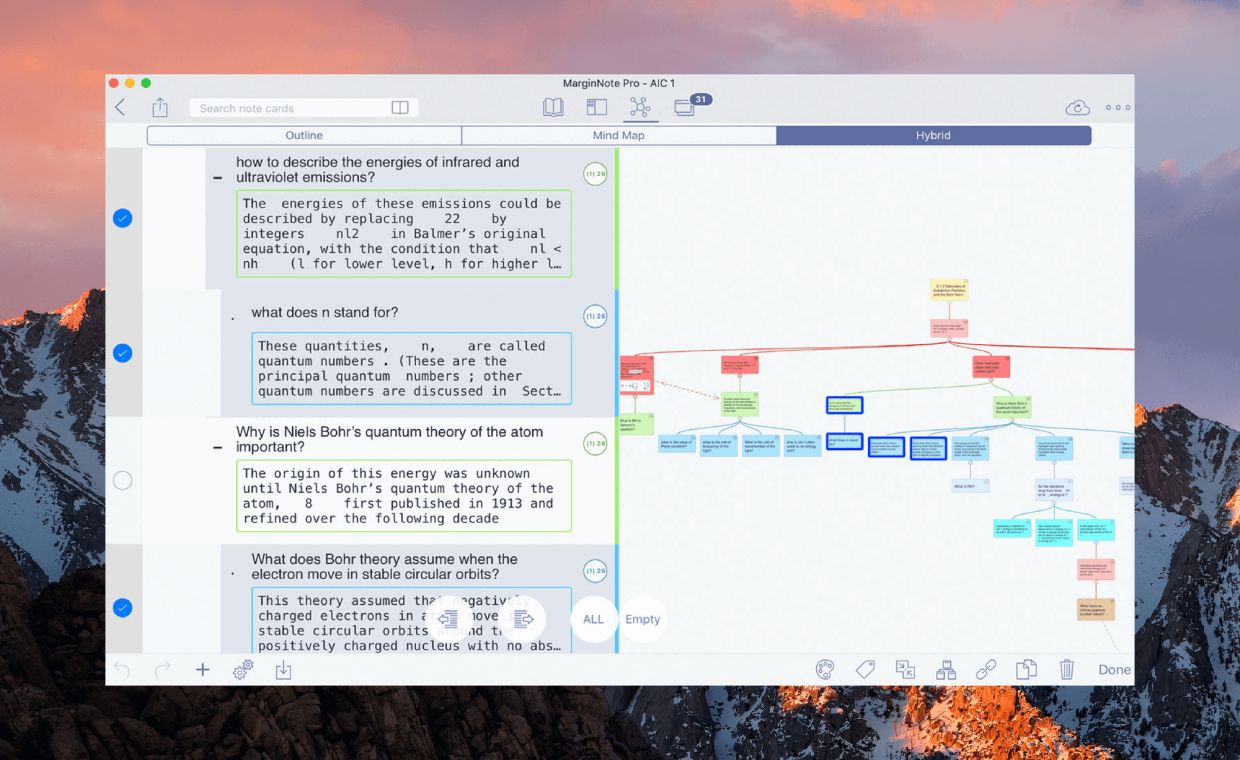Add a tag using tag icon

865,670
